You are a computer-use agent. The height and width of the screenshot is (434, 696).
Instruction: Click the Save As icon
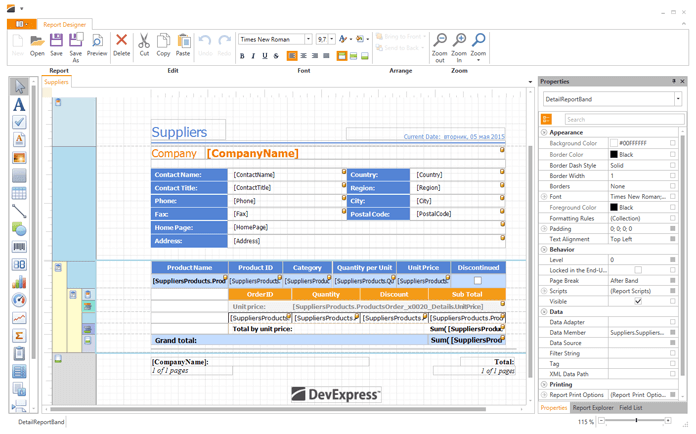[x=76, y=44]
